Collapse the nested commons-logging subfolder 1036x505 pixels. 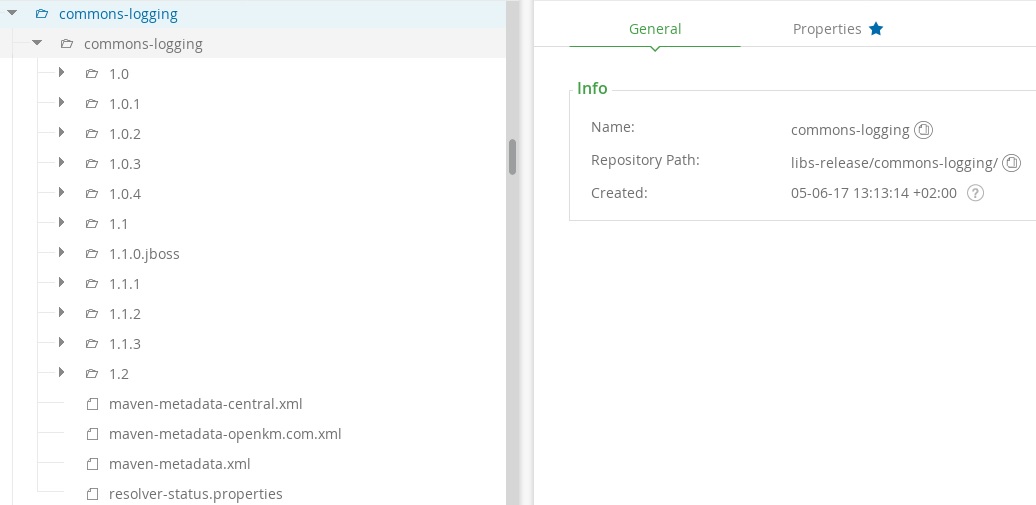37,44
